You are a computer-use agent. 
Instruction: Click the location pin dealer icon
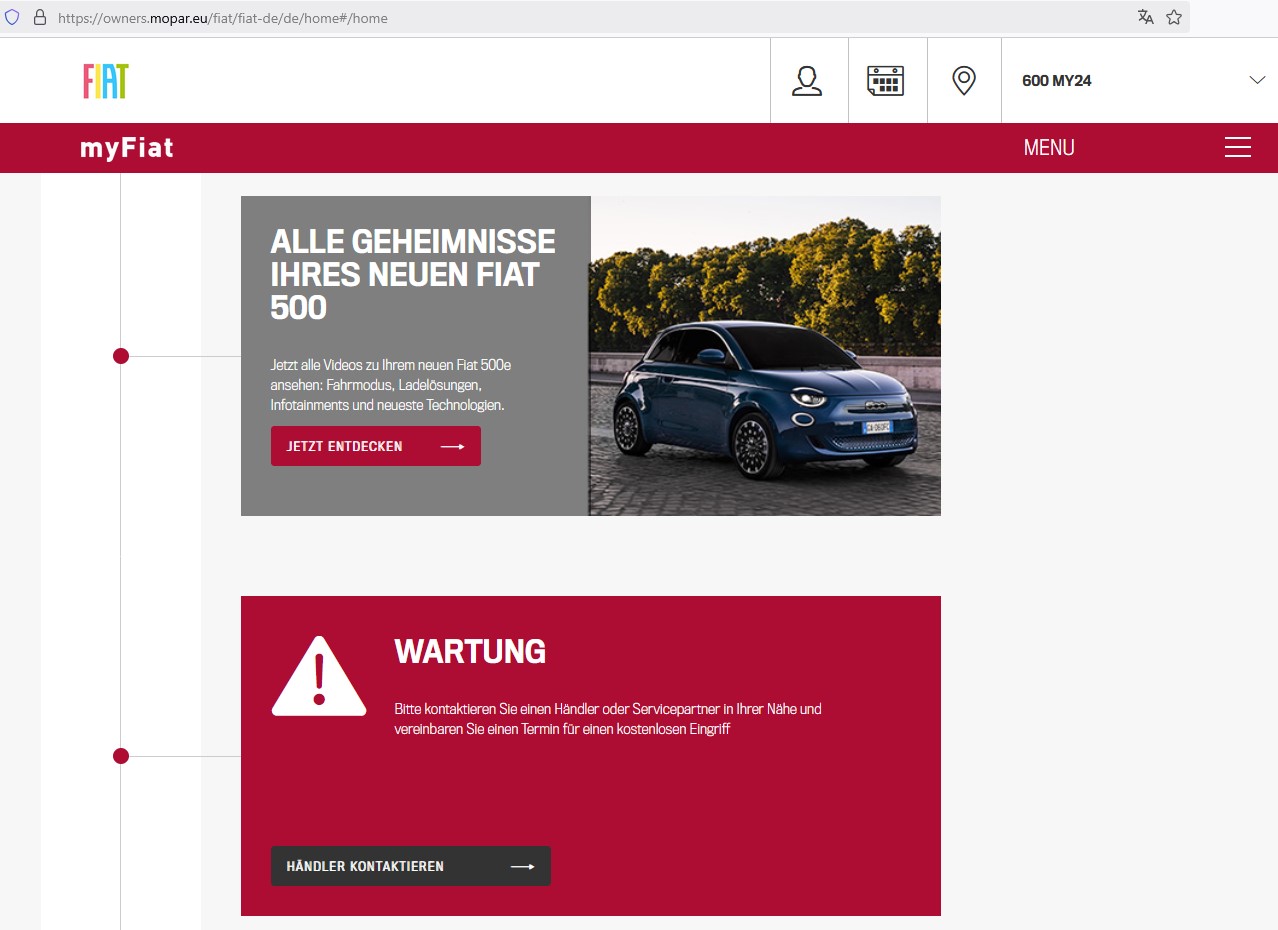[x=963, y=81]
